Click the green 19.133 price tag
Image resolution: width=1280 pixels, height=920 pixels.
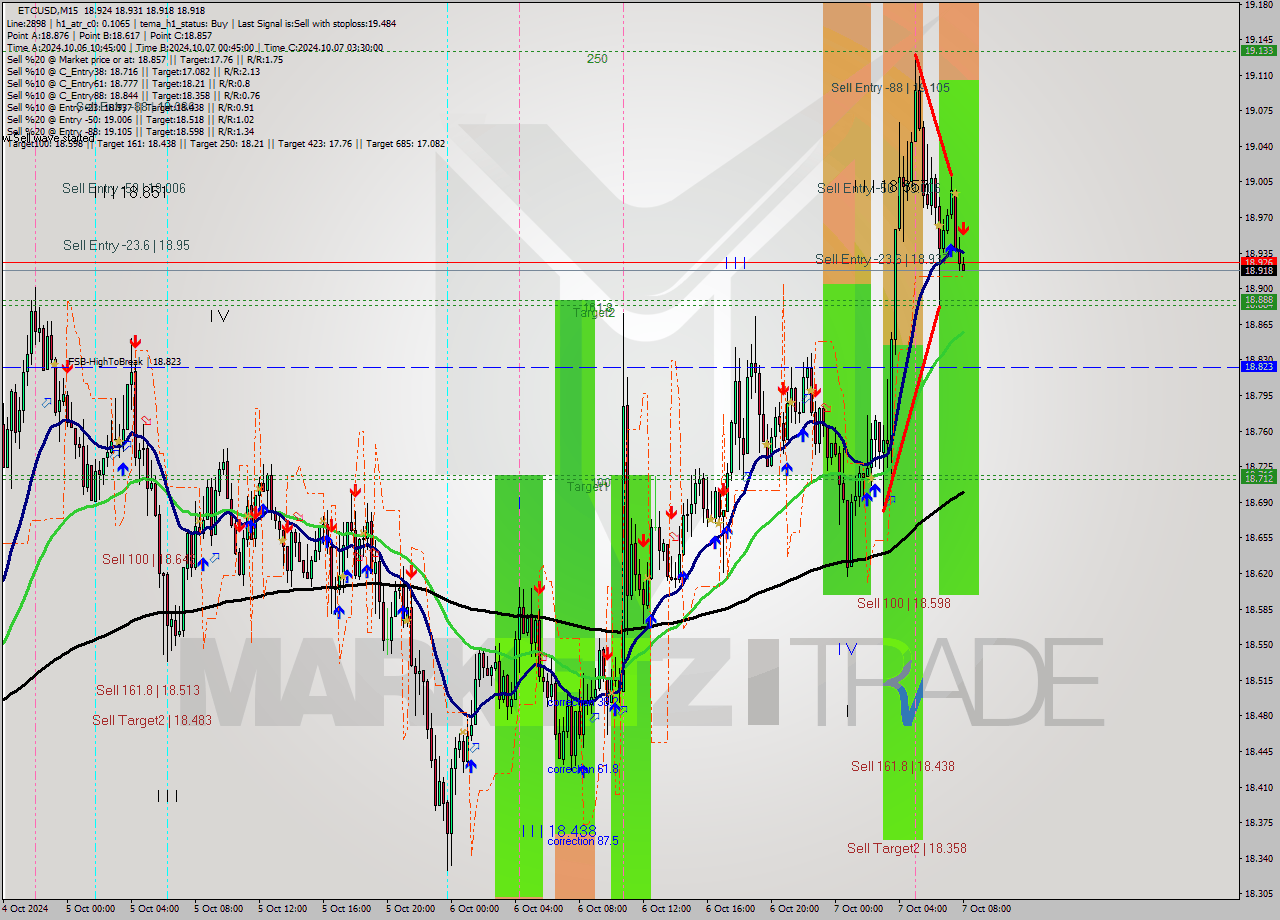[x=1258, y=50]
